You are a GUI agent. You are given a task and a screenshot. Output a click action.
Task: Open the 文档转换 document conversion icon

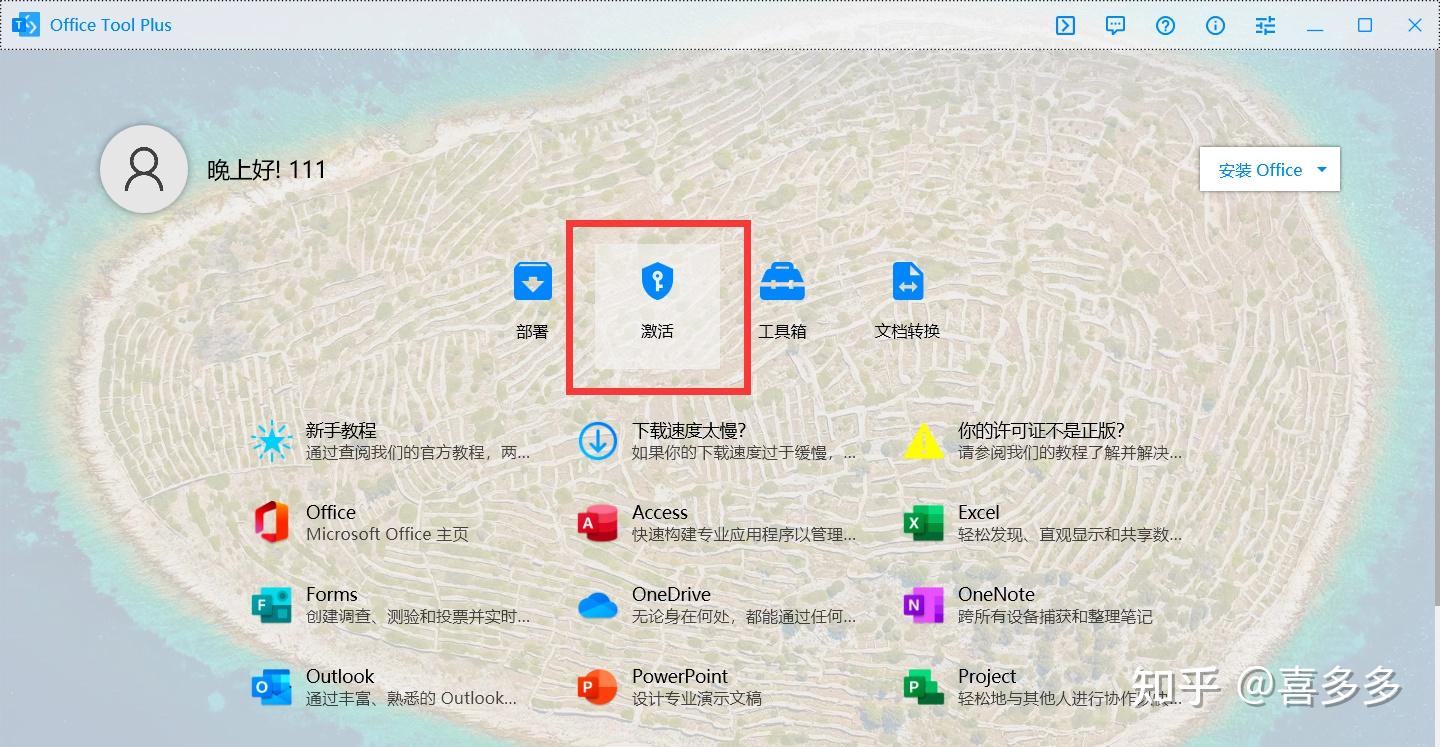coord(907,281)
